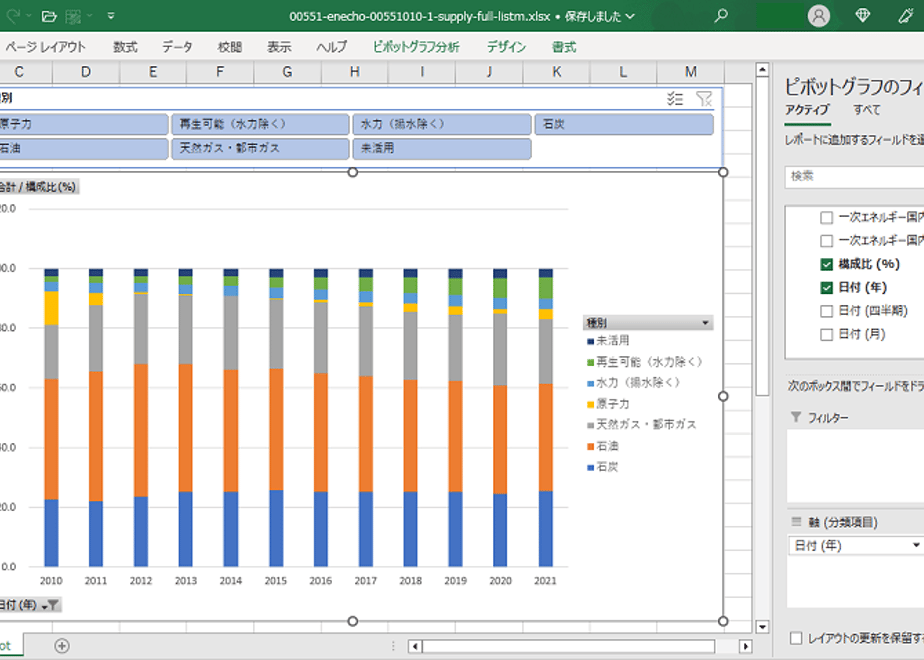The height and width of the screenshot is (660, 924).
Task: Click the pen icon in the title bar
Action: [x=906, y=16]
